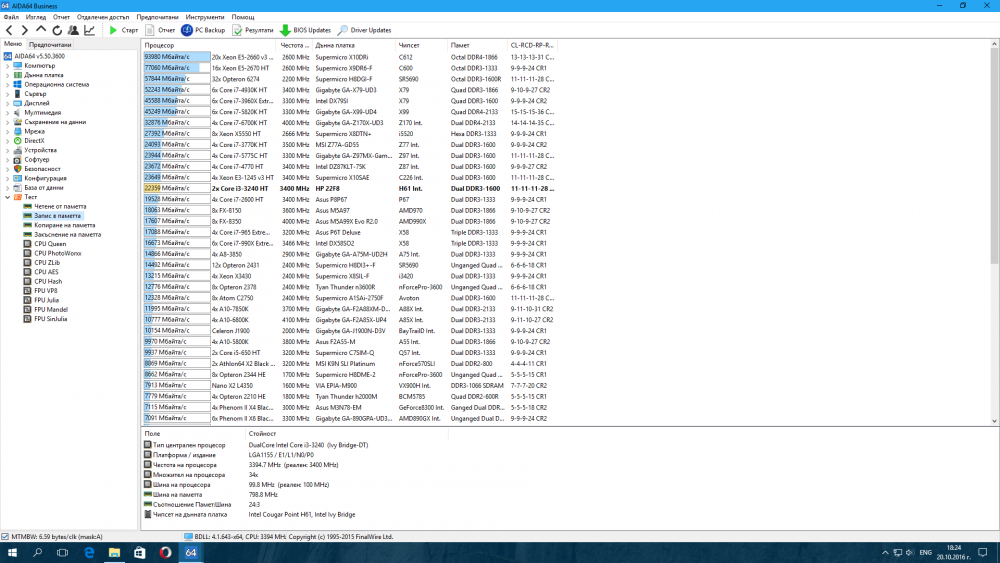
Task: Expand the Компютър tree node
Action: click(8, 66)
